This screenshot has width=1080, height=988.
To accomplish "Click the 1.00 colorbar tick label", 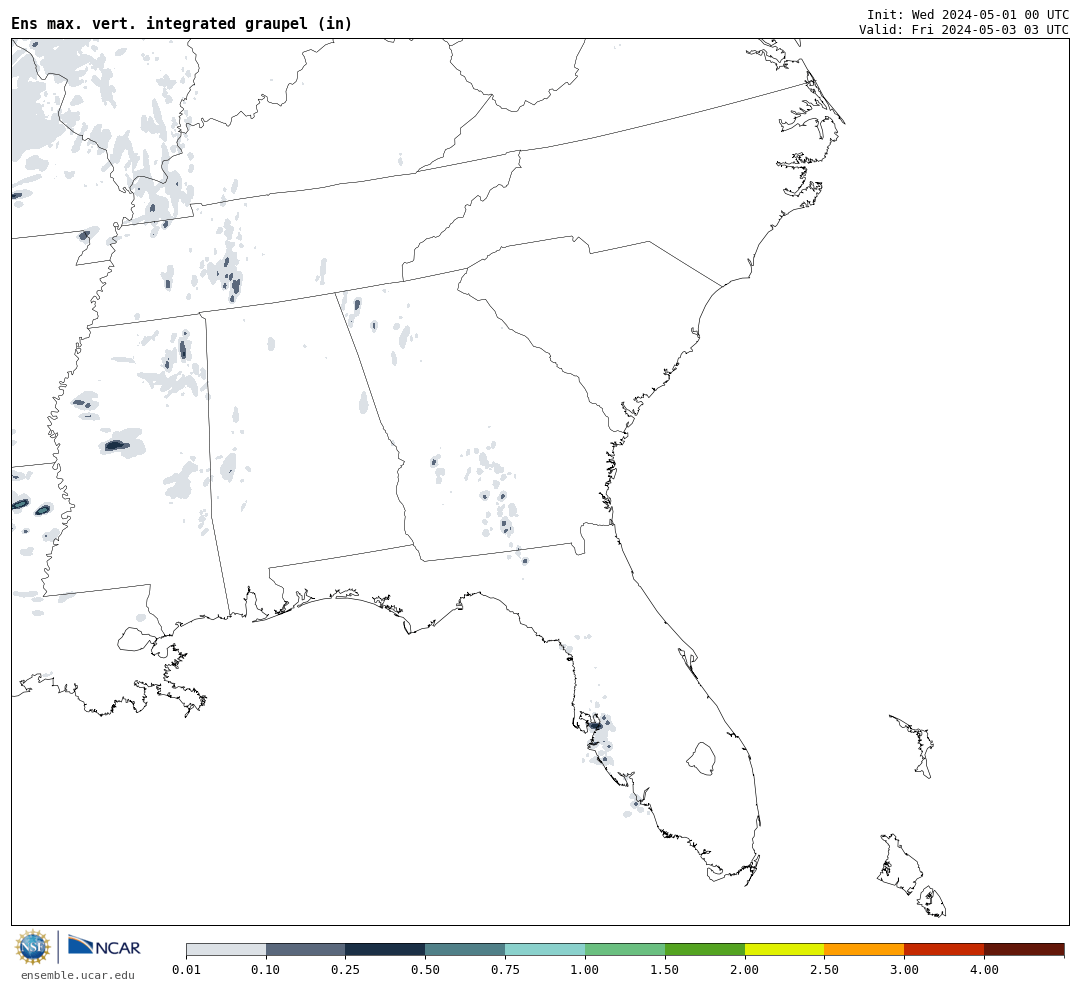I will pyautogui.click(x=585, y=969).
